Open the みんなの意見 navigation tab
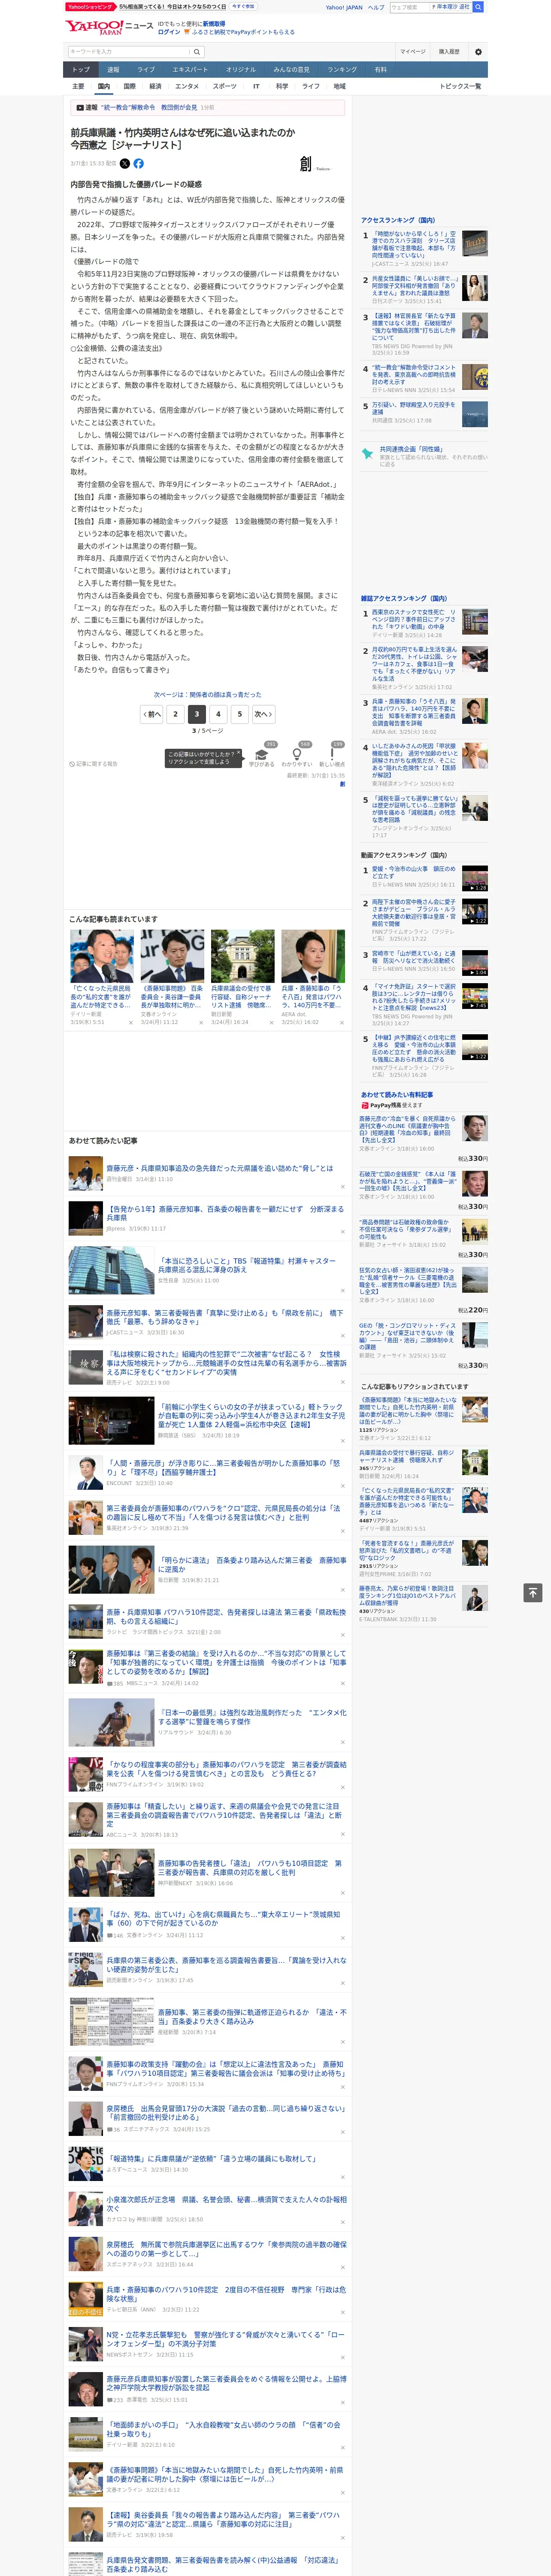Screen dimensions: 551x2576 291,70
